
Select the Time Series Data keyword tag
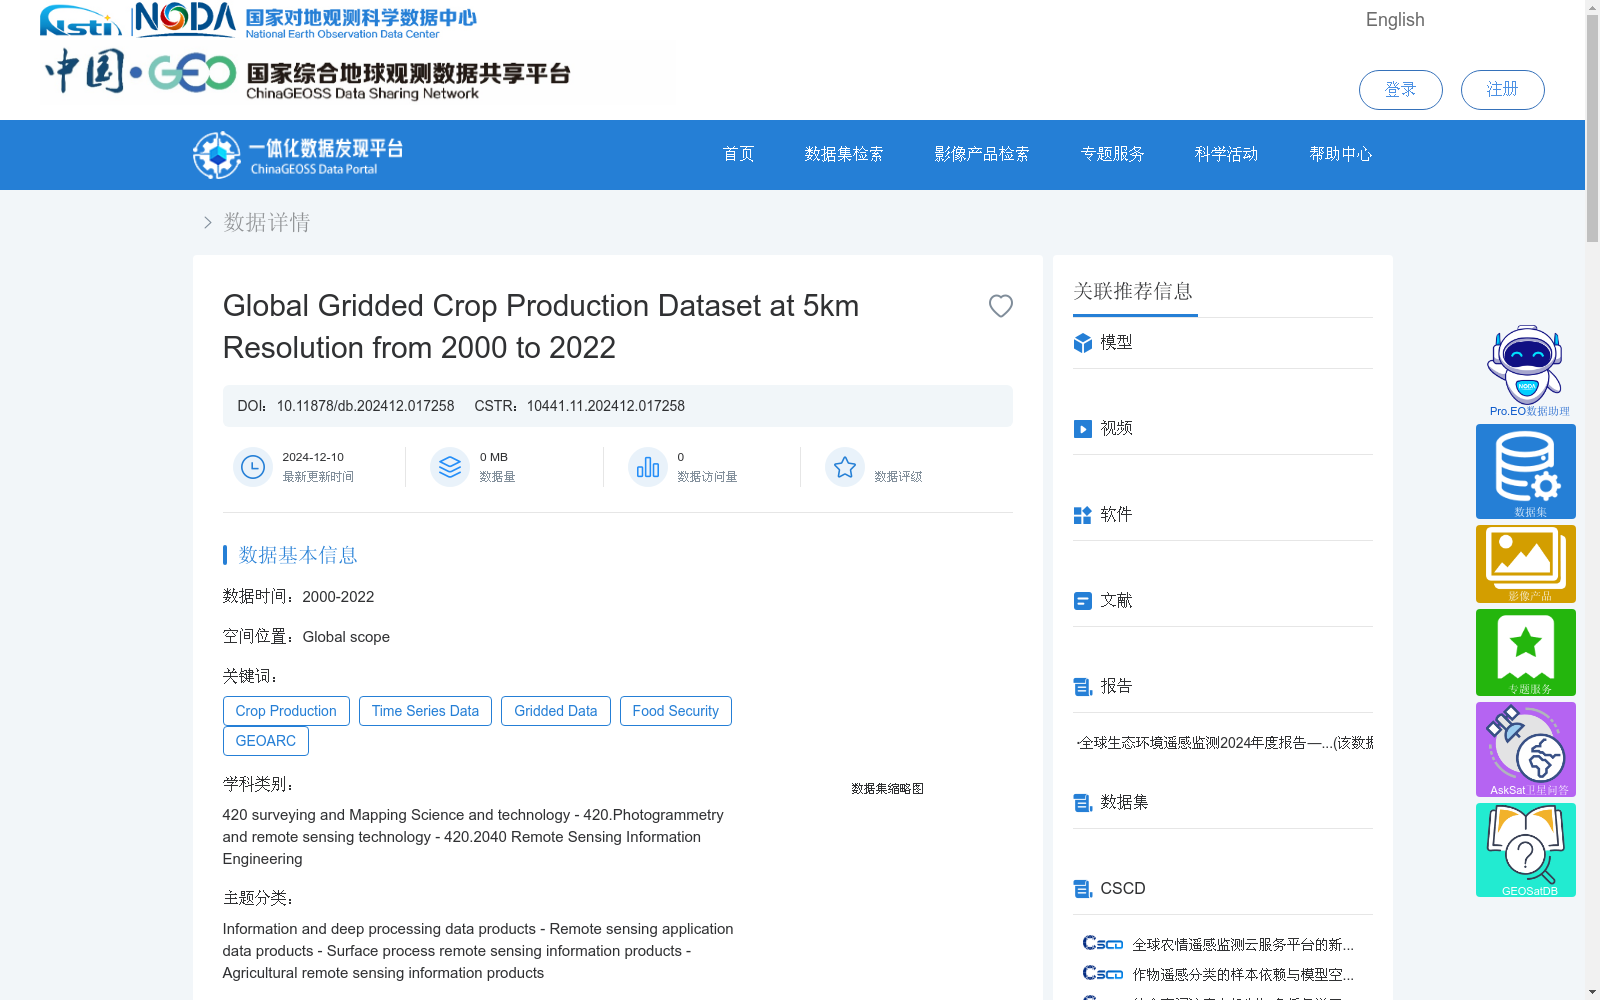pyautogui.click(x=425, y=711)
